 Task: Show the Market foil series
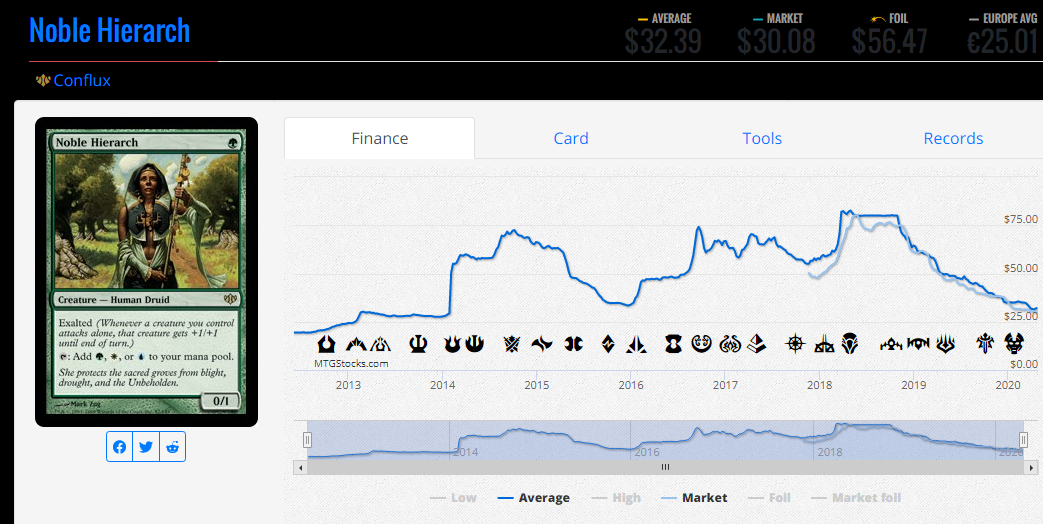[857, 497]
